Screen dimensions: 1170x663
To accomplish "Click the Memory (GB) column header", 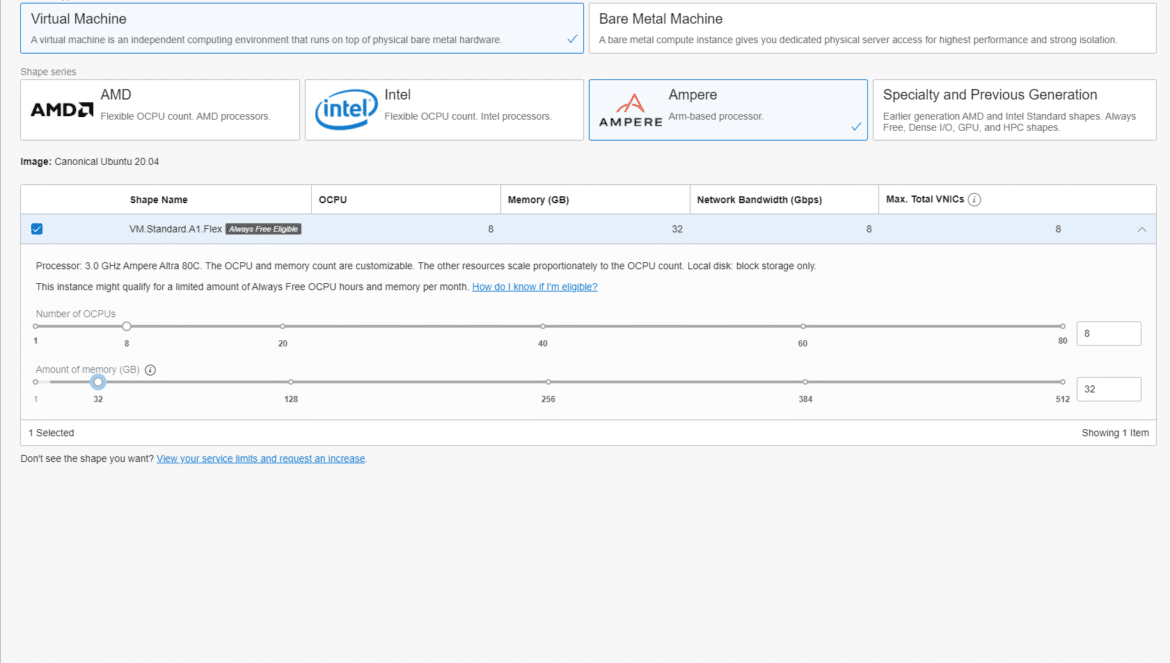I will pyautogui.click(x=538, y=200).
